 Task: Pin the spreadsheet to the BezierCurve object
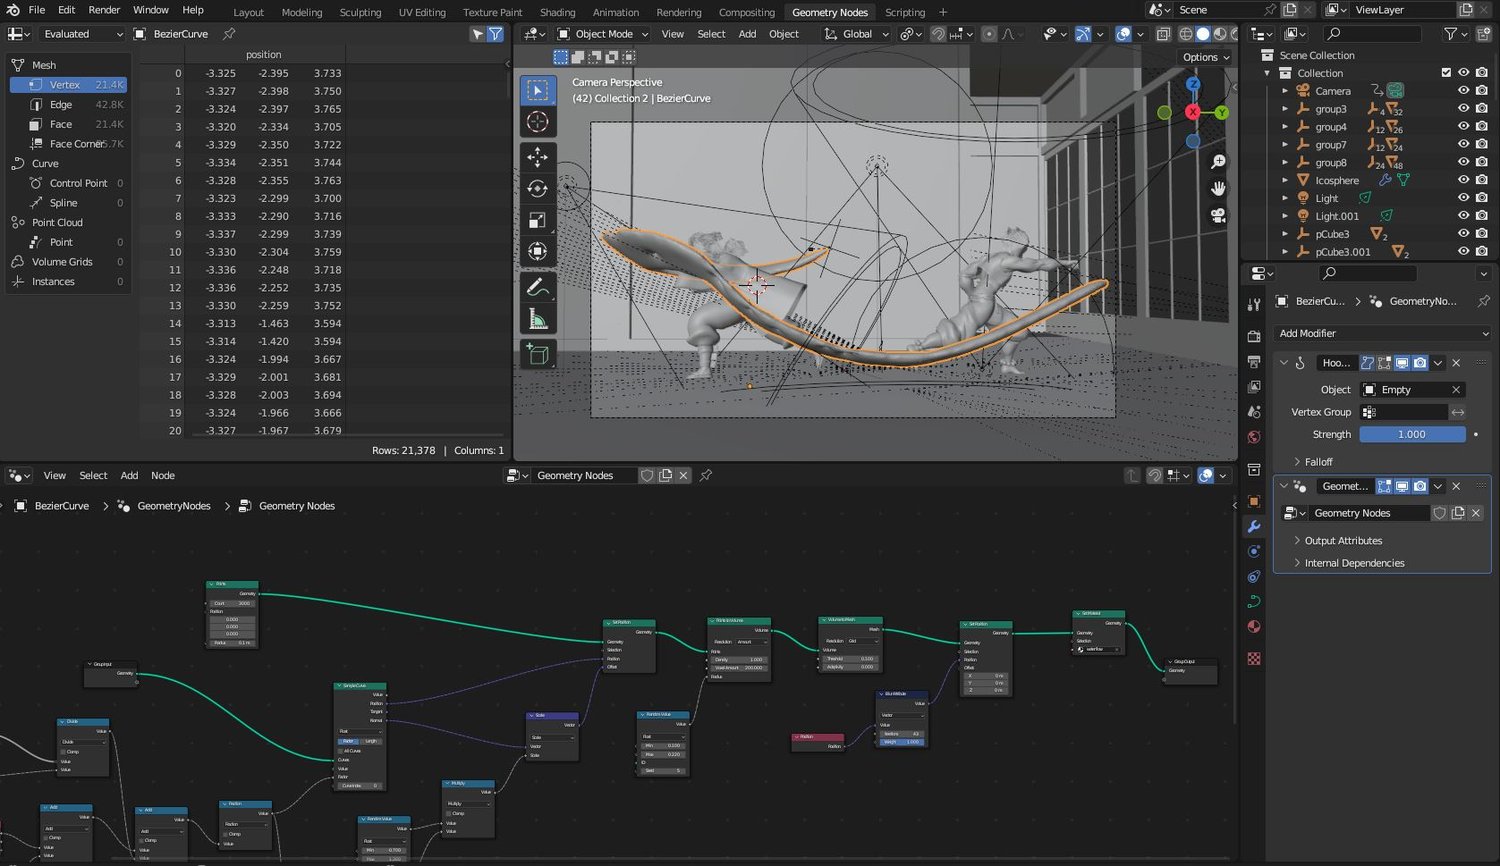[x=229, y=34]
